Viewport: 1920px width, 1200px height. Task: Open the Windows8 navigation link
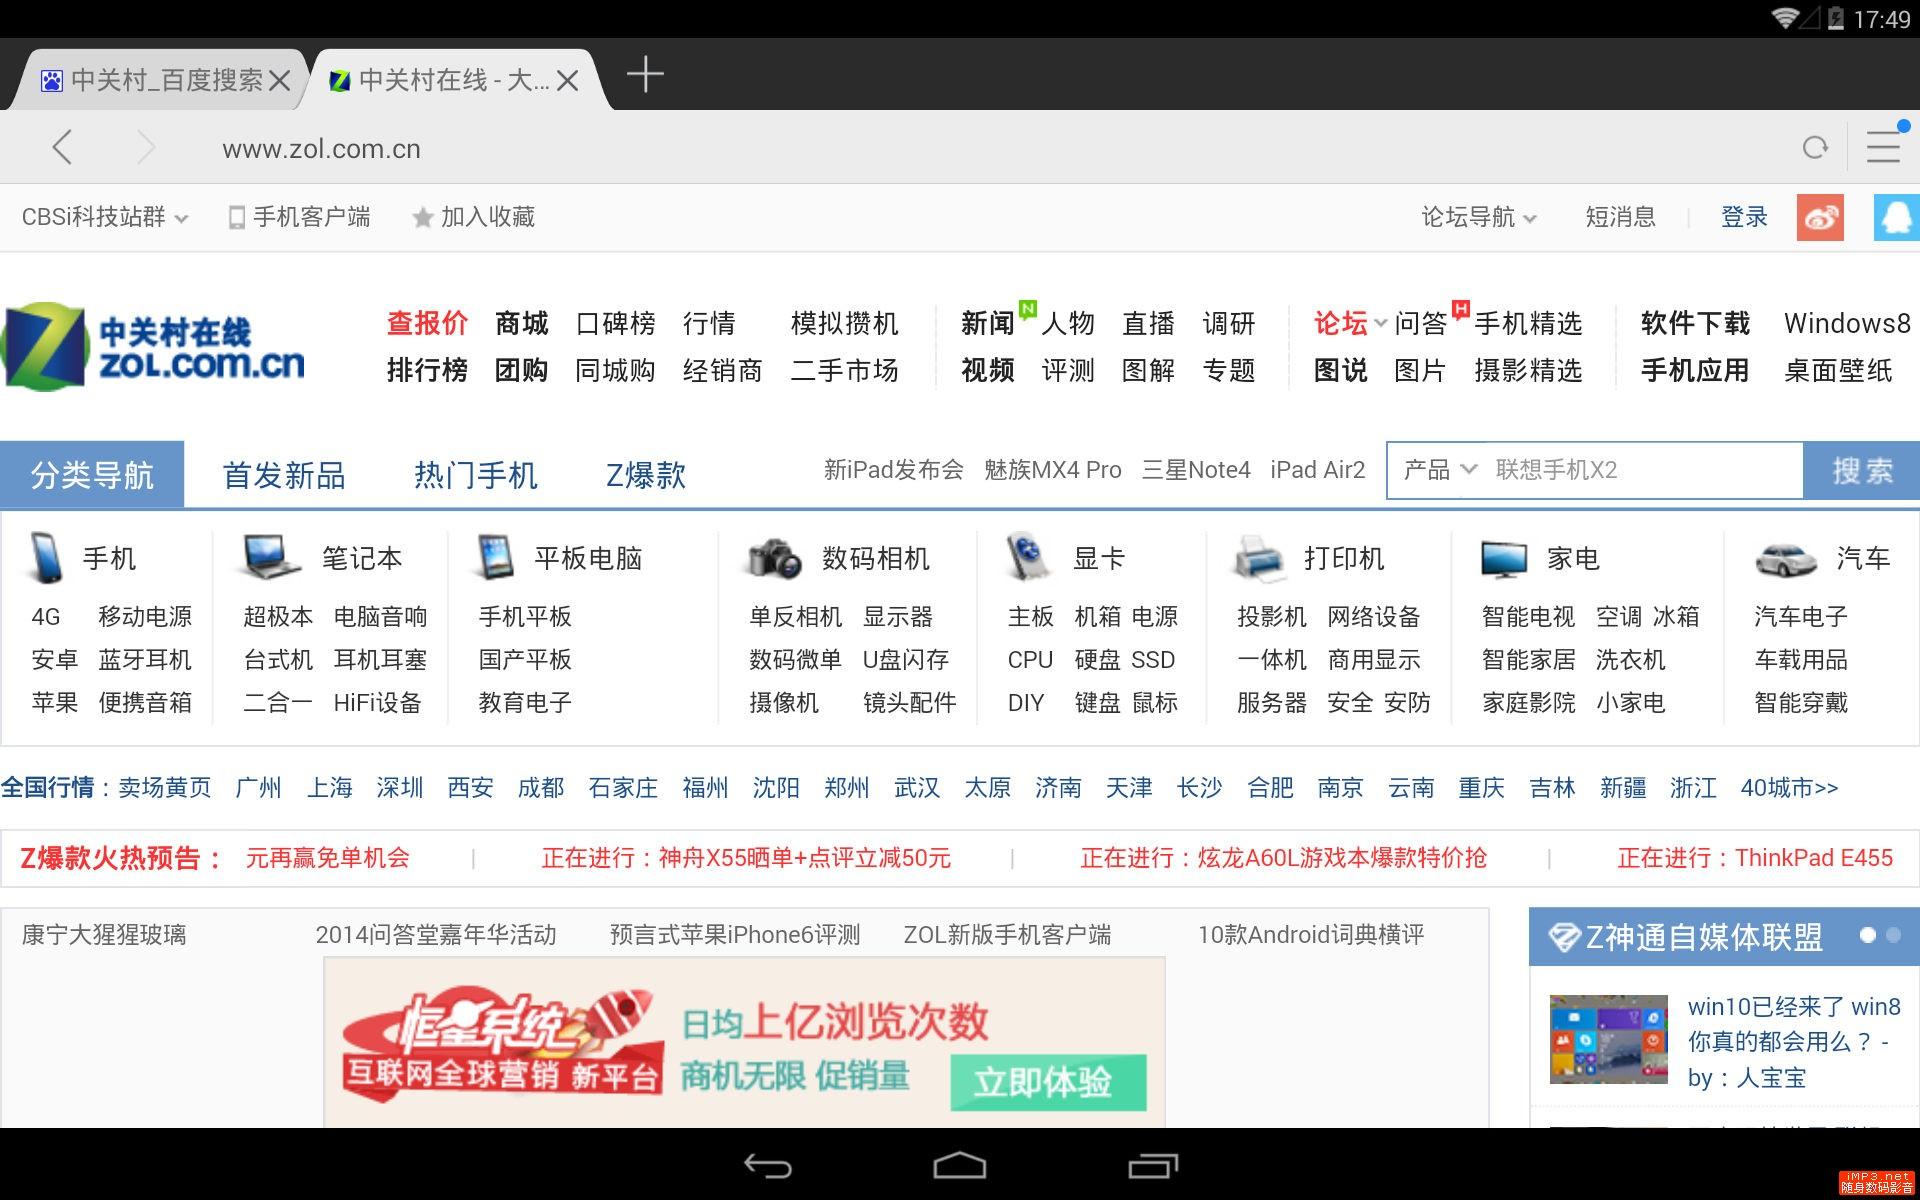click(1847, 323)
